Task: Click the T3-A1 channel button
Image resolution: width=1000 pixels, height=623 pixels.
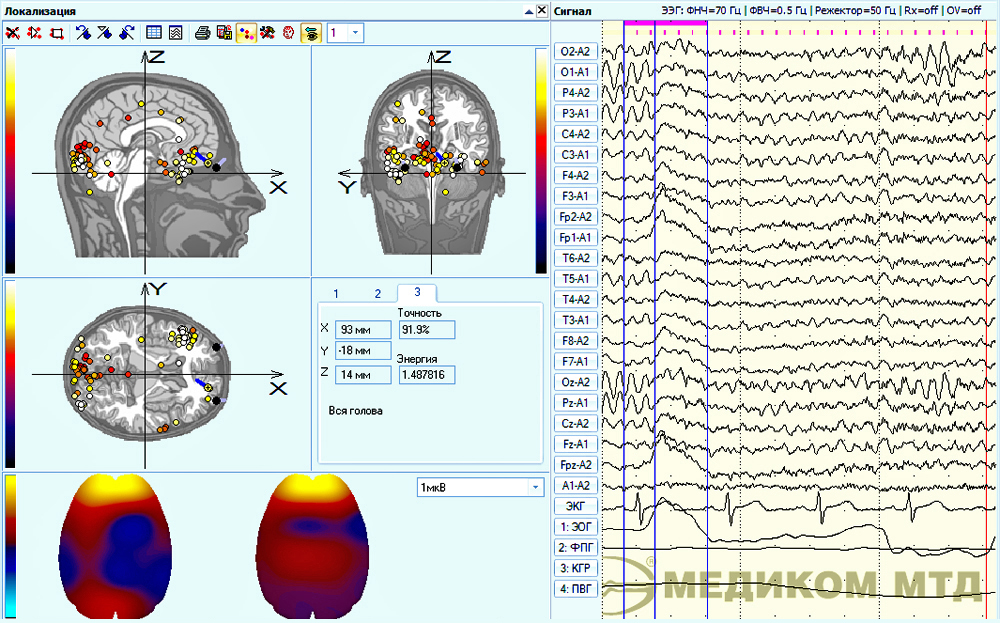Action: pos(576,320)
